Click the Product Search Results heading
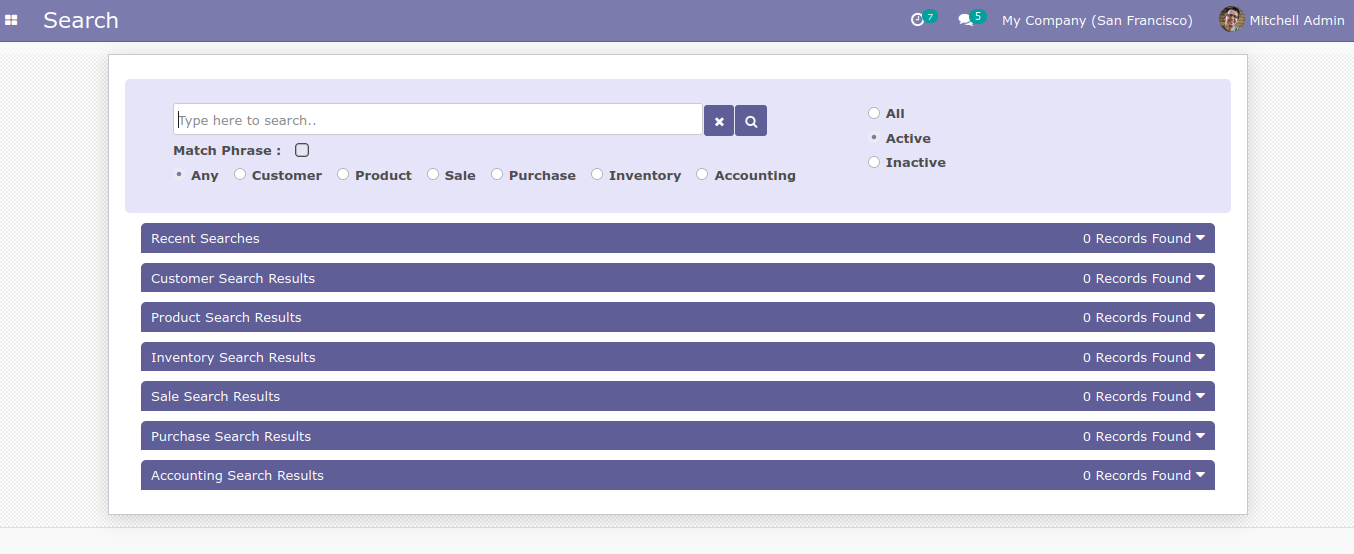1354x554 pixels. coord(226,317)
